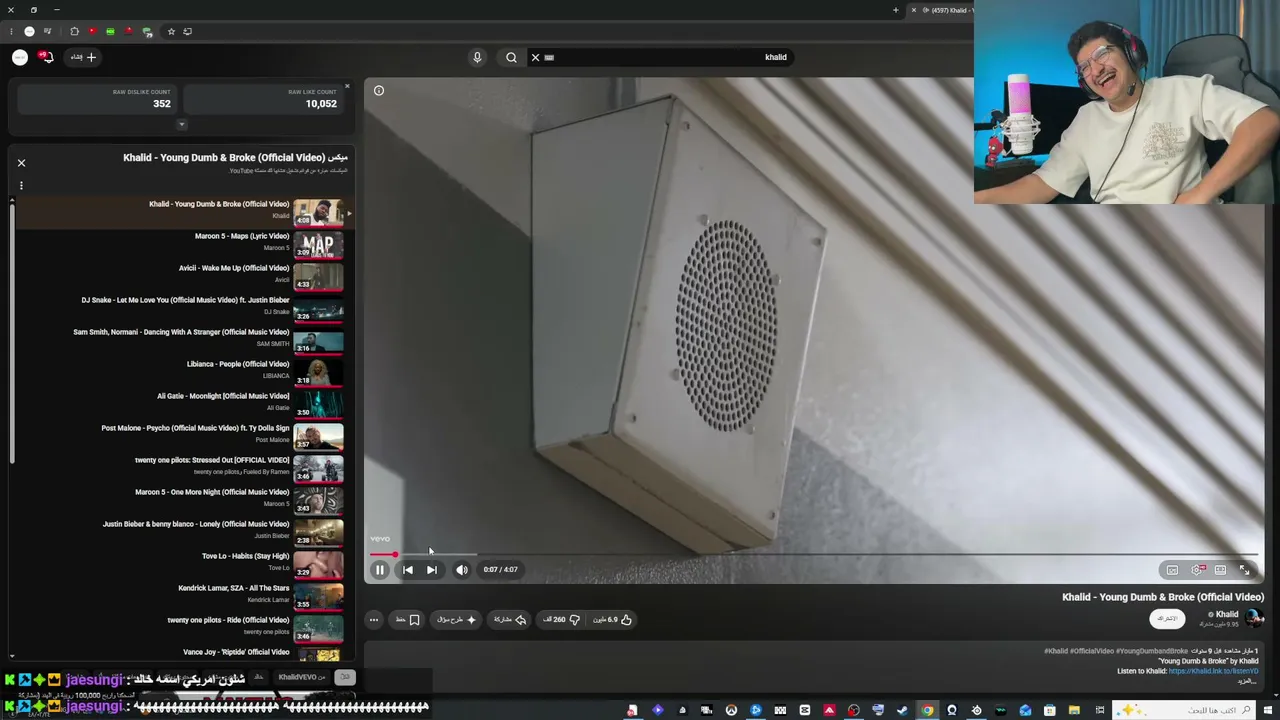This screenshot has height=720, width=1280.
Task: Open Chrome three-dot menu
Action: [11, 32]
